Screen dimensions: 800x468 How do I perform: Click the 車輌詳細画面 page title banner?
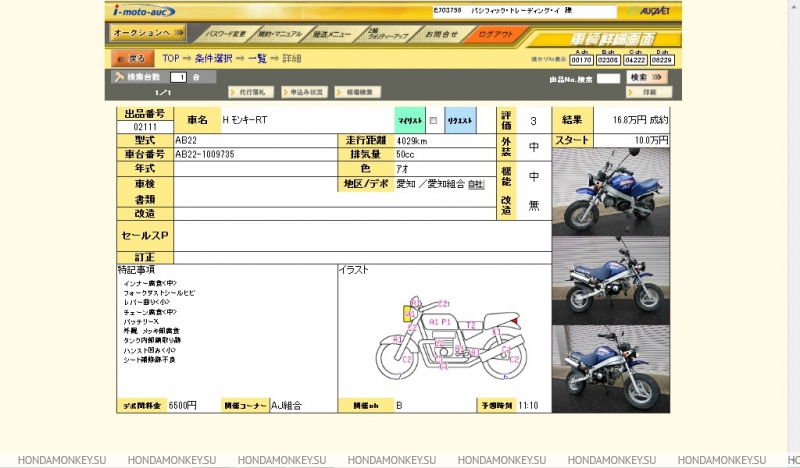(x=613, y=39)
